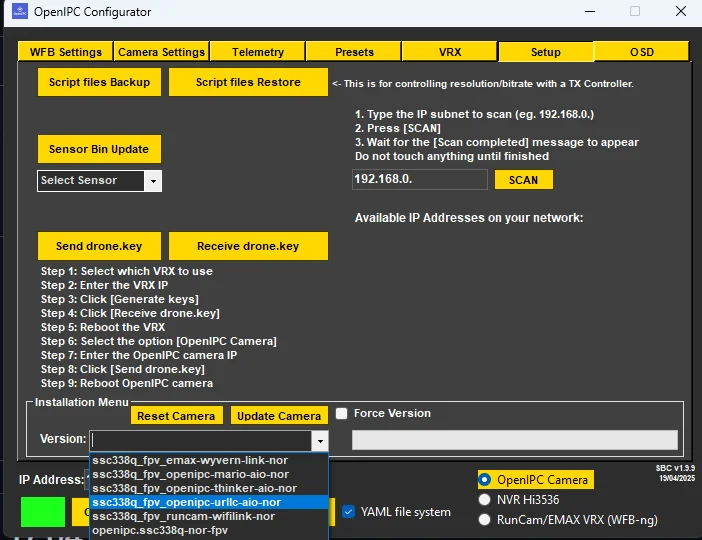Select highlighted ssc338q_fpv_openipc-urllc-aio-nor entry
Screen dimensions: 702x540
209,502
